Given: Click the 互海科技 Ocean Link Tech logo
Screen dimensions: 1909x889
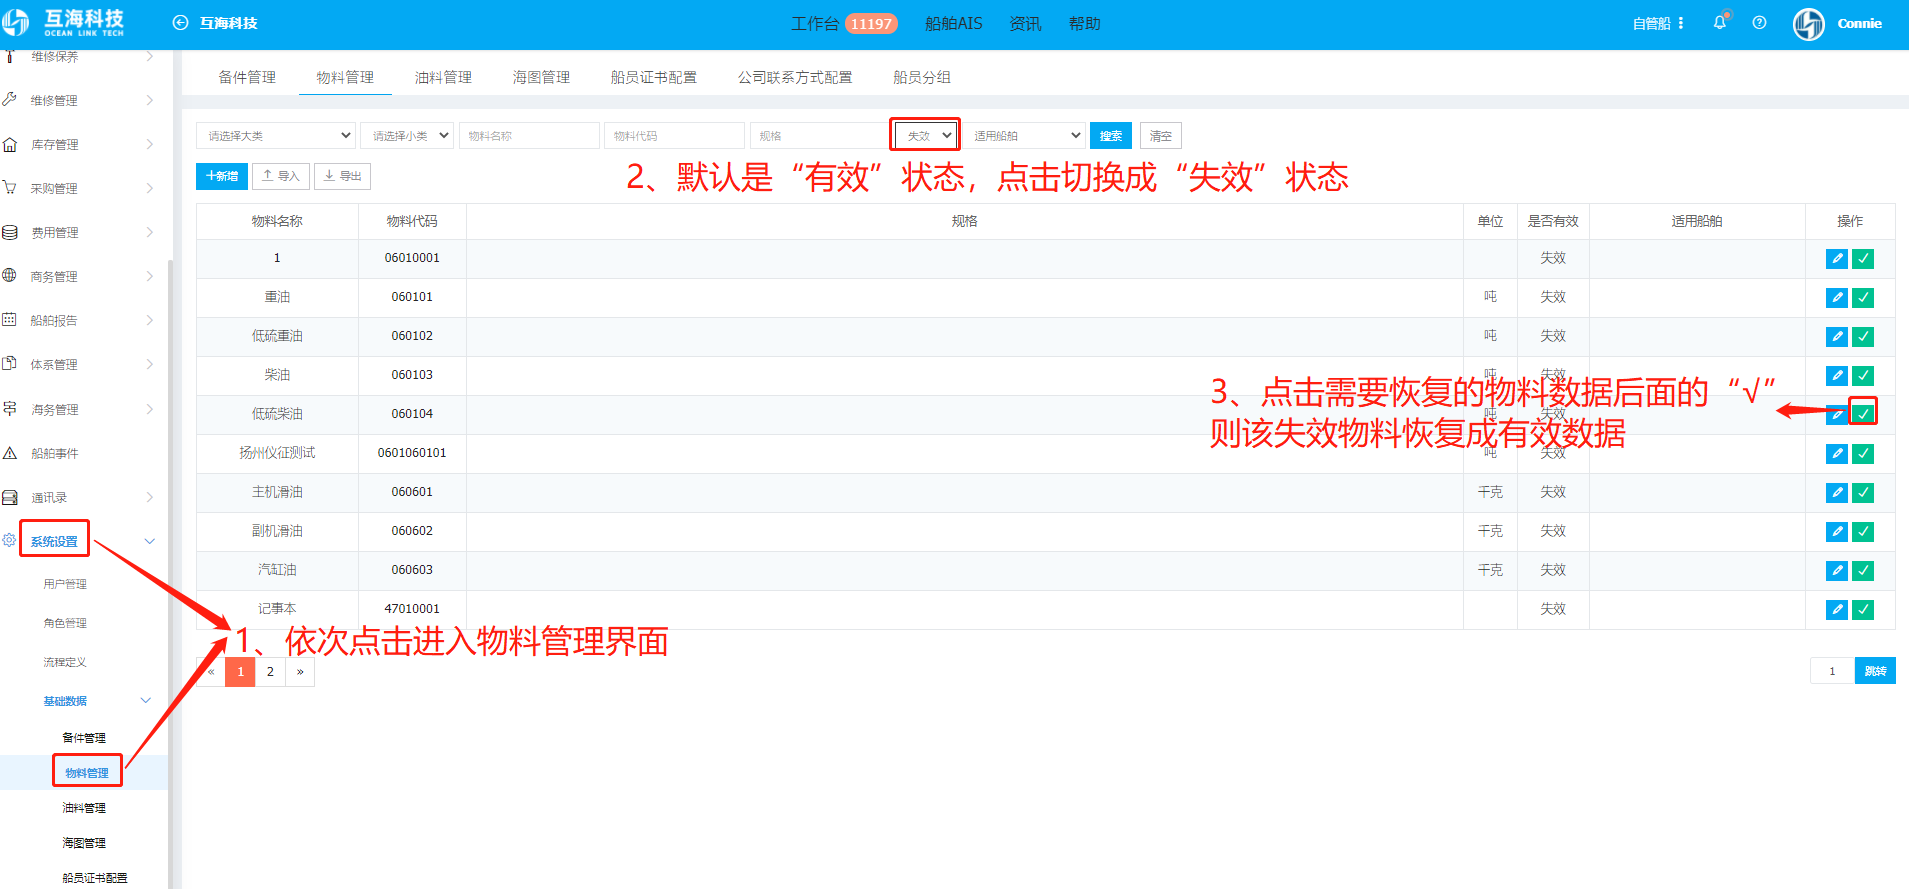Looking at the screenshot, I should pos(64,23).
